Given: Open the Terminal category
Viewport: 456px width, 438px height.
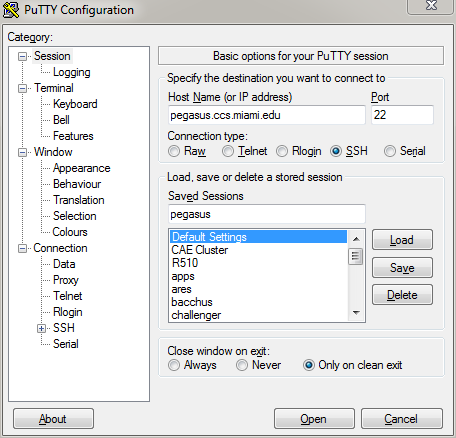Looking at the screenshot, I should point(54,88).
